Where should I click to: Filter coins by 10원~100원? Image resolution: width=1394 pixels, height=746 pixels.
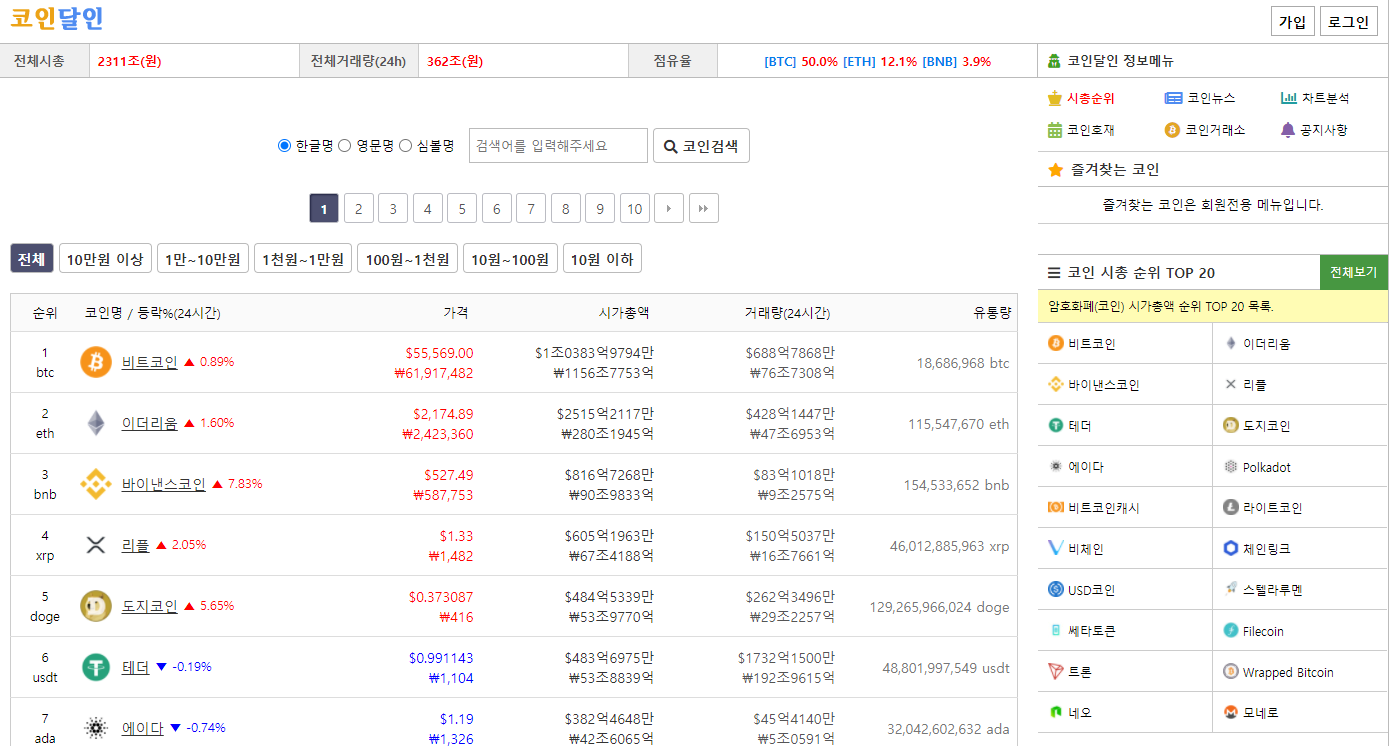point(510,259)
